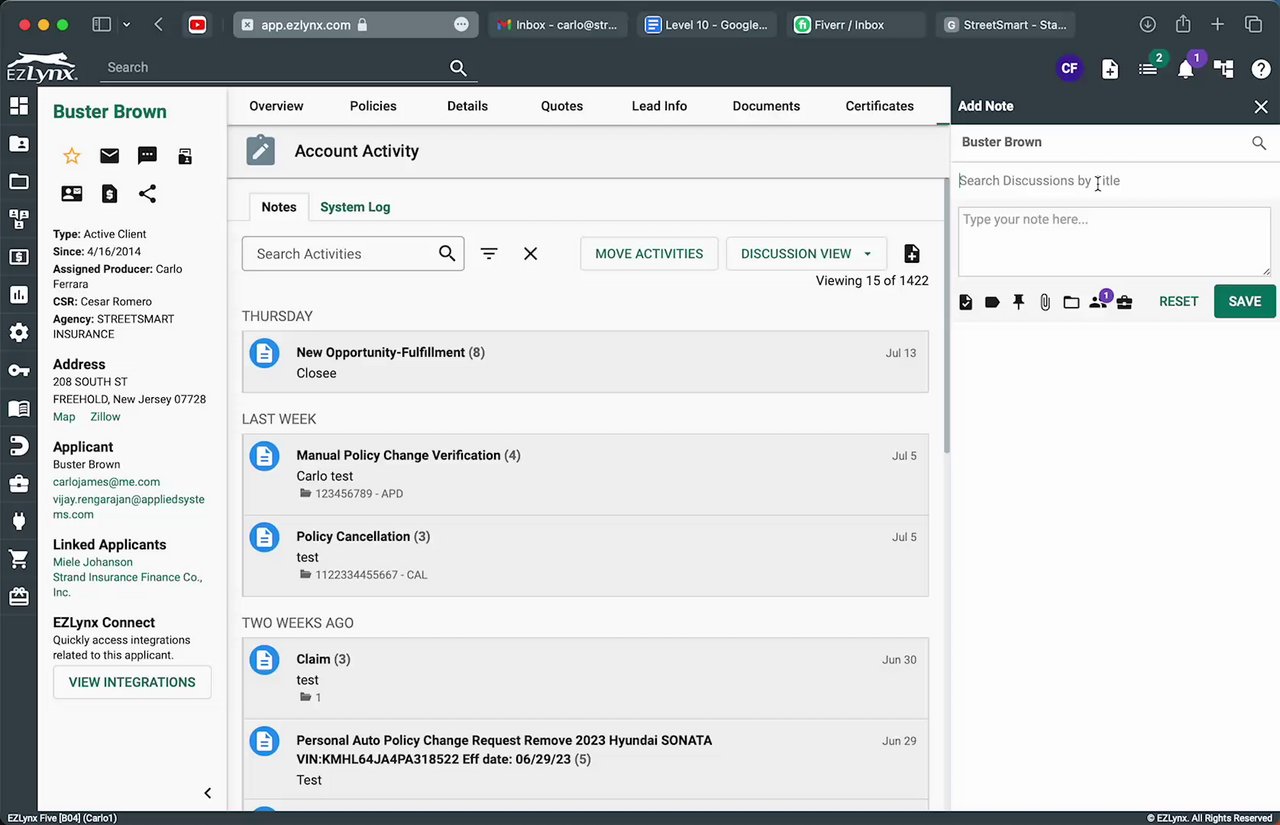Open the task list icon with badge 2

[1149, 68]
